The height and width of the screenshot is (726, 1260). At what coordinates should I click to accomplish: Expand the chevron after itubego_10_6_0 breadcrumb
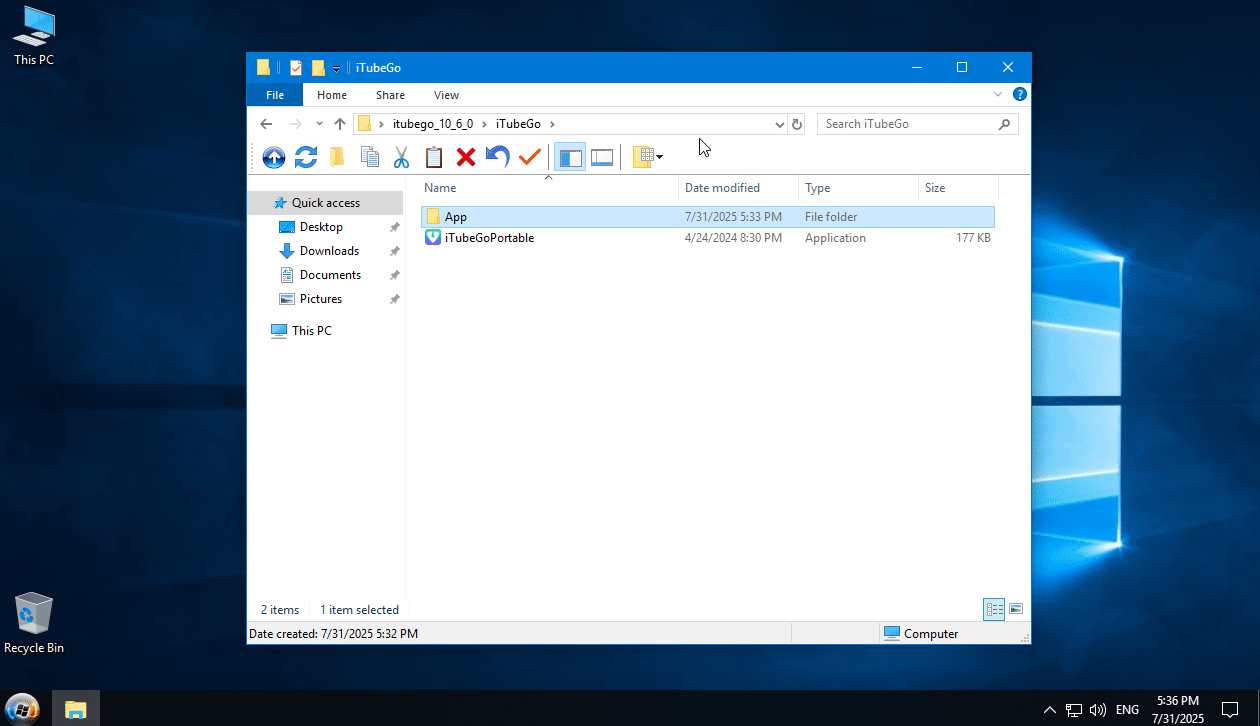tap(485, 124)
